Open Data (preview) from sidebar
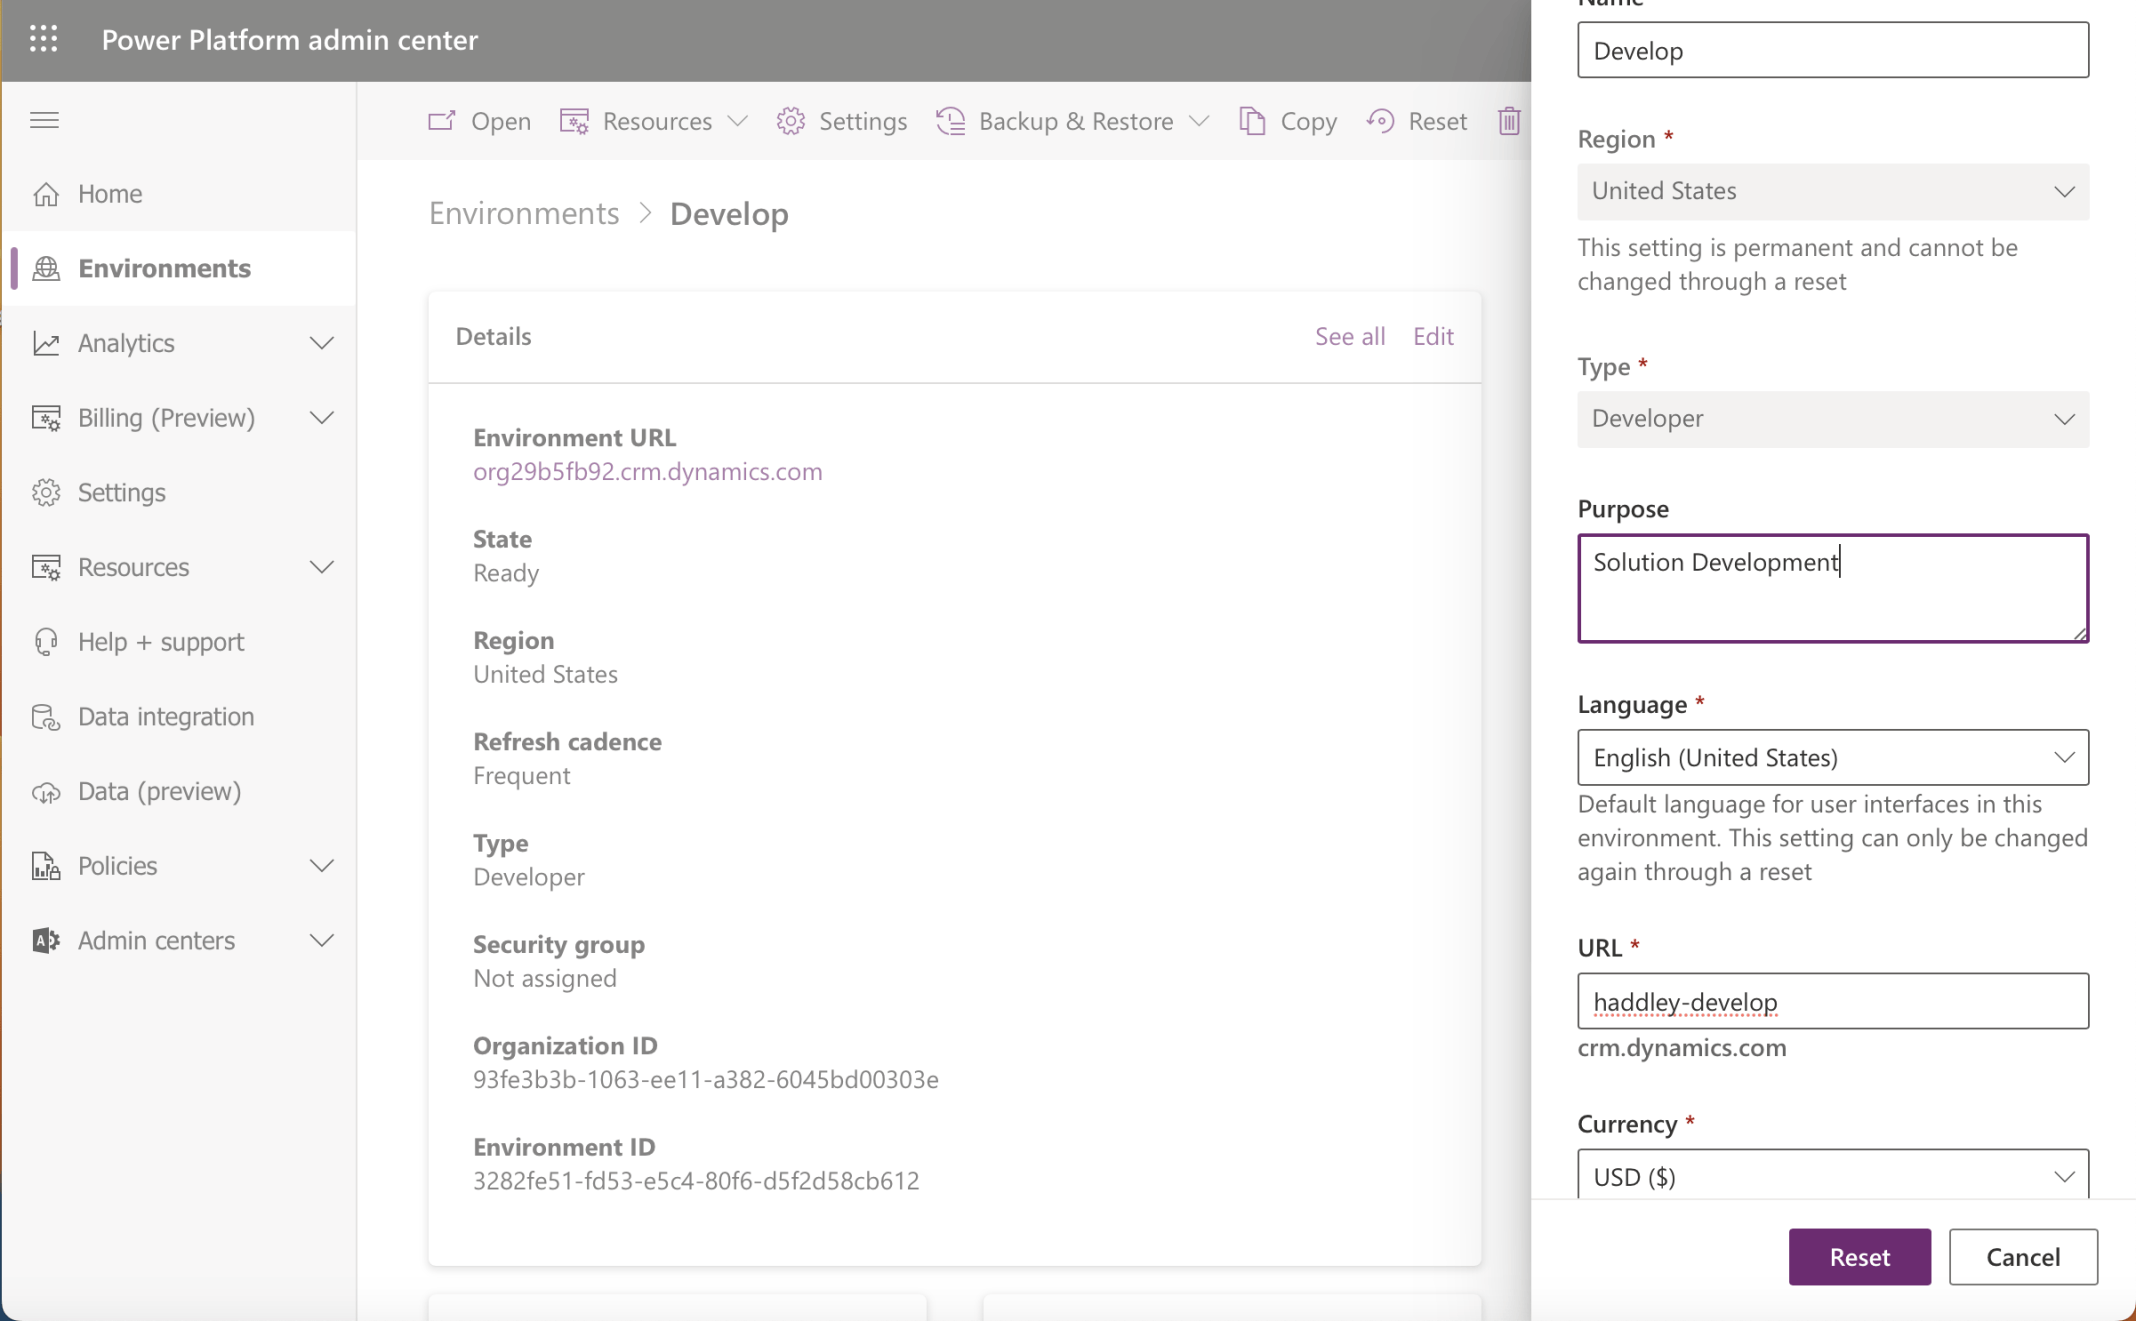Screen dimensions: 2136x1321 (x=159, y=791)
